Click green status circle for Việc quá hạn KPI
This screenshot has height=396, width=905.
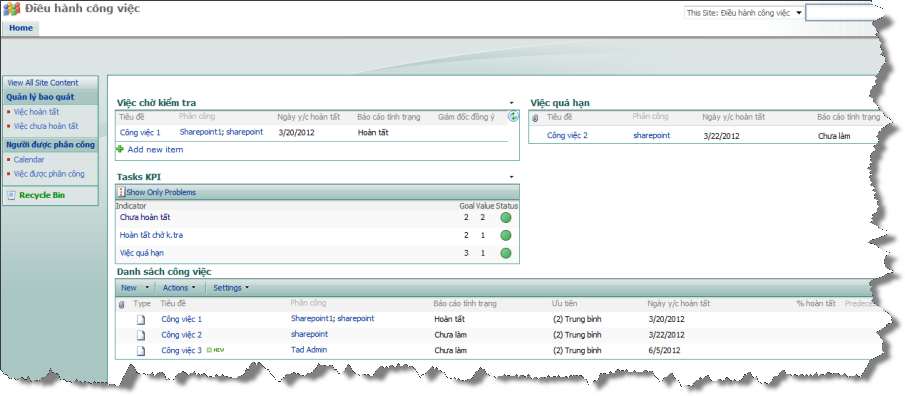[x=506, y=253]
